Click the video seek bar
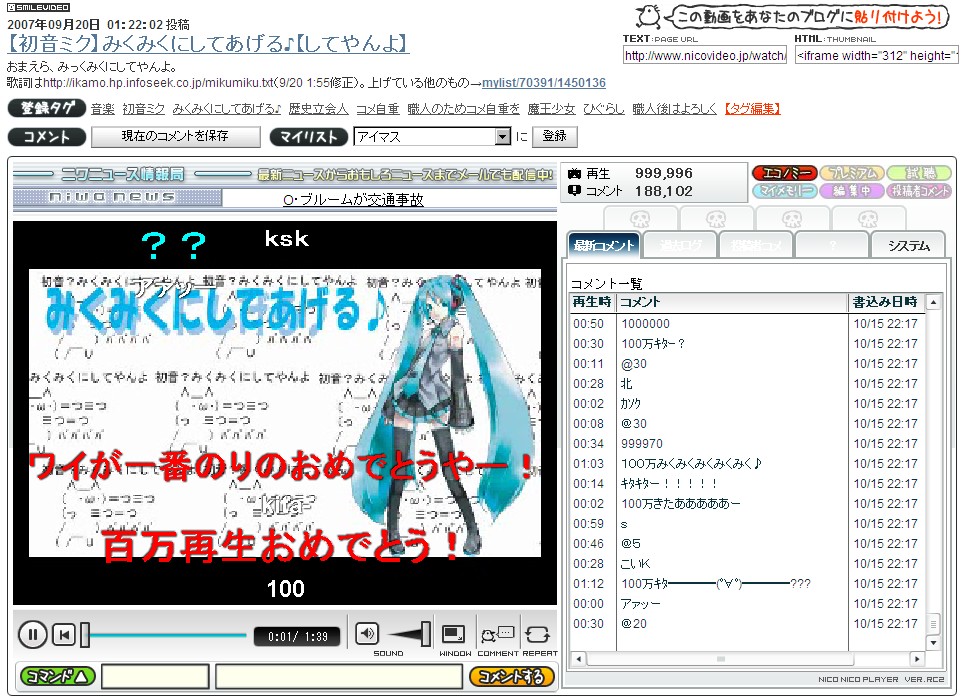Viewport: 970px width, 700px height. click(164, 635)
